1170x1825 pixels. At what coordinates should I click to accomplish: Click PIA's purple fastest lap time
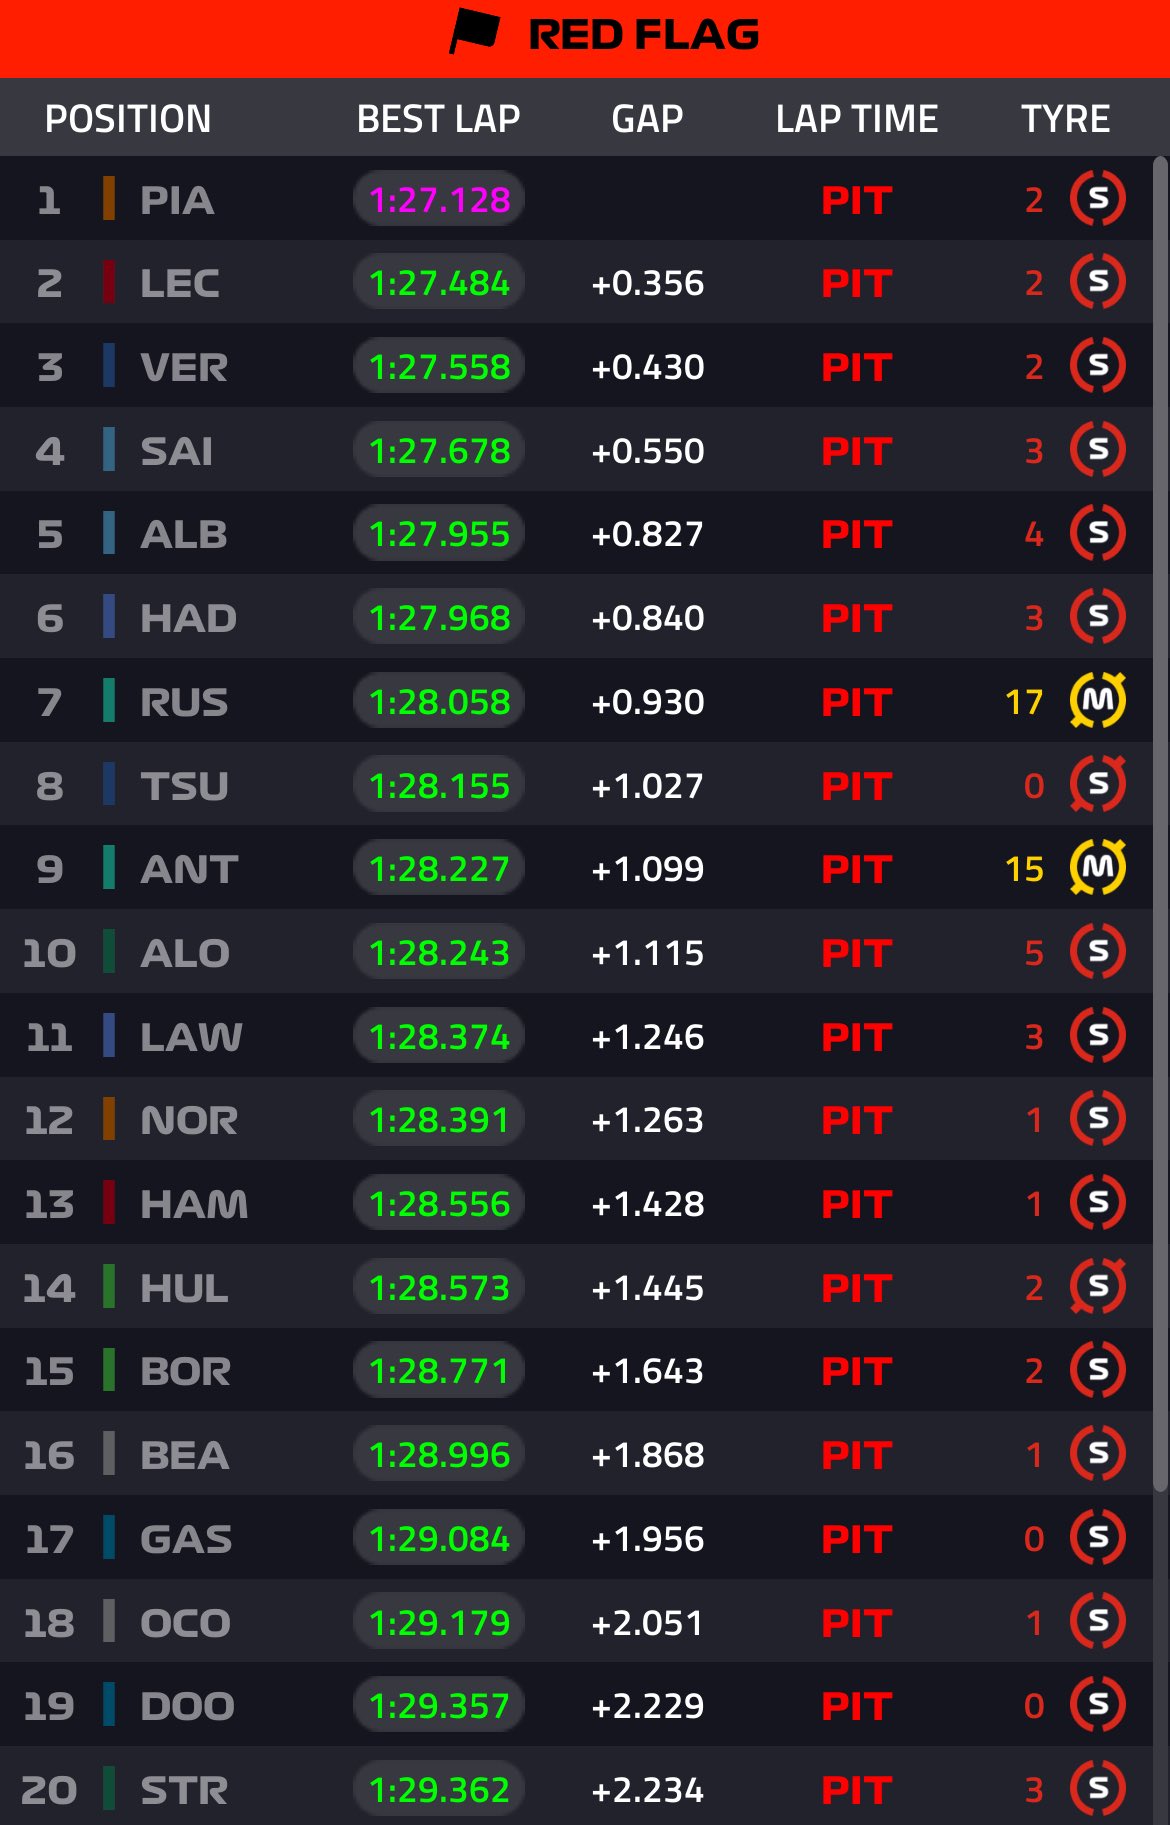438,199
